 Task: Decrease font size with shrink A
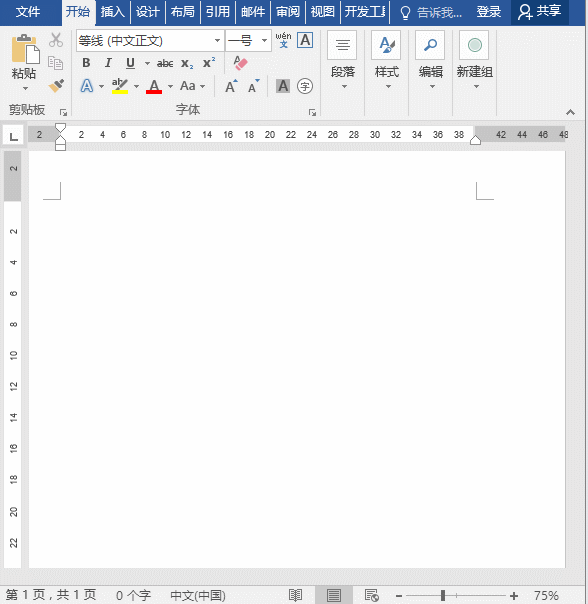(x=253, y=86)
